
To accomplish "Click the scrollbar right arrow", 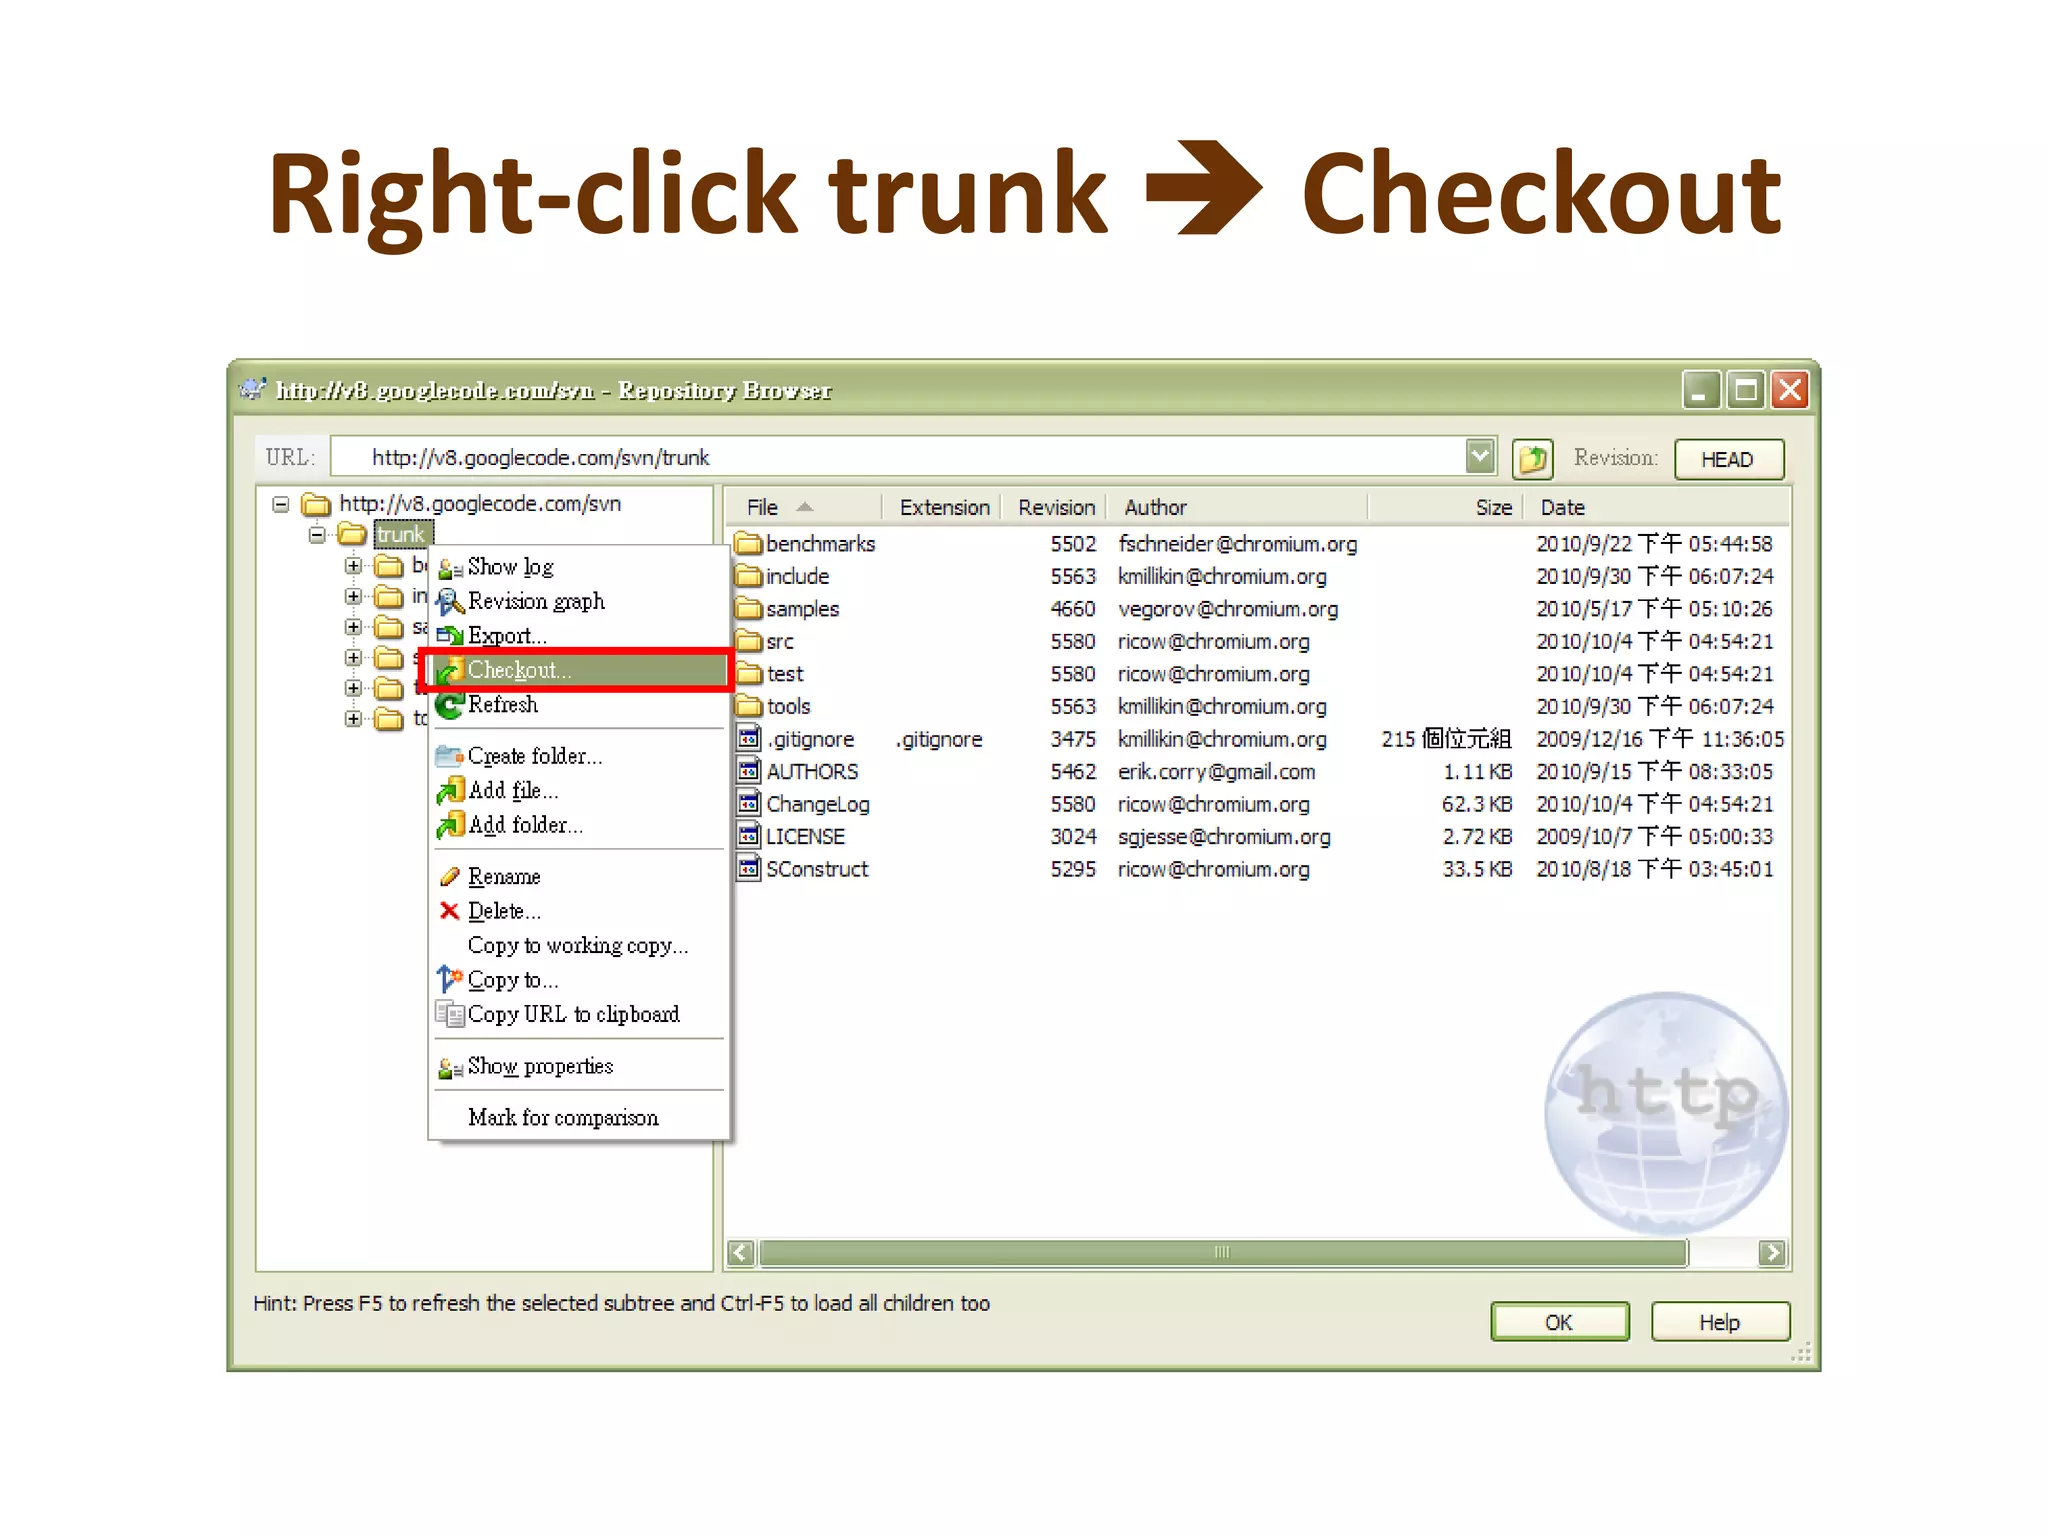I will (1773, 1252).
